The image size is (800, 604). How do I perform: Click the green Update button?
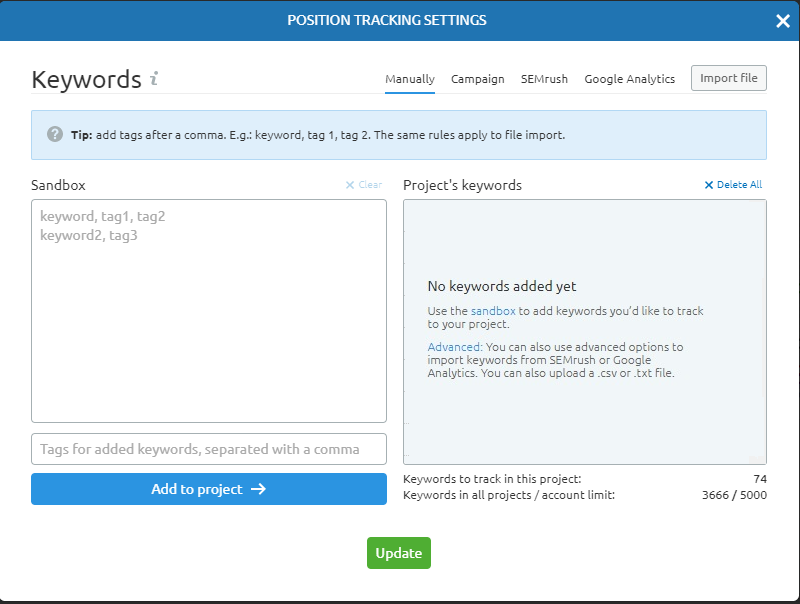coord(399,553)
